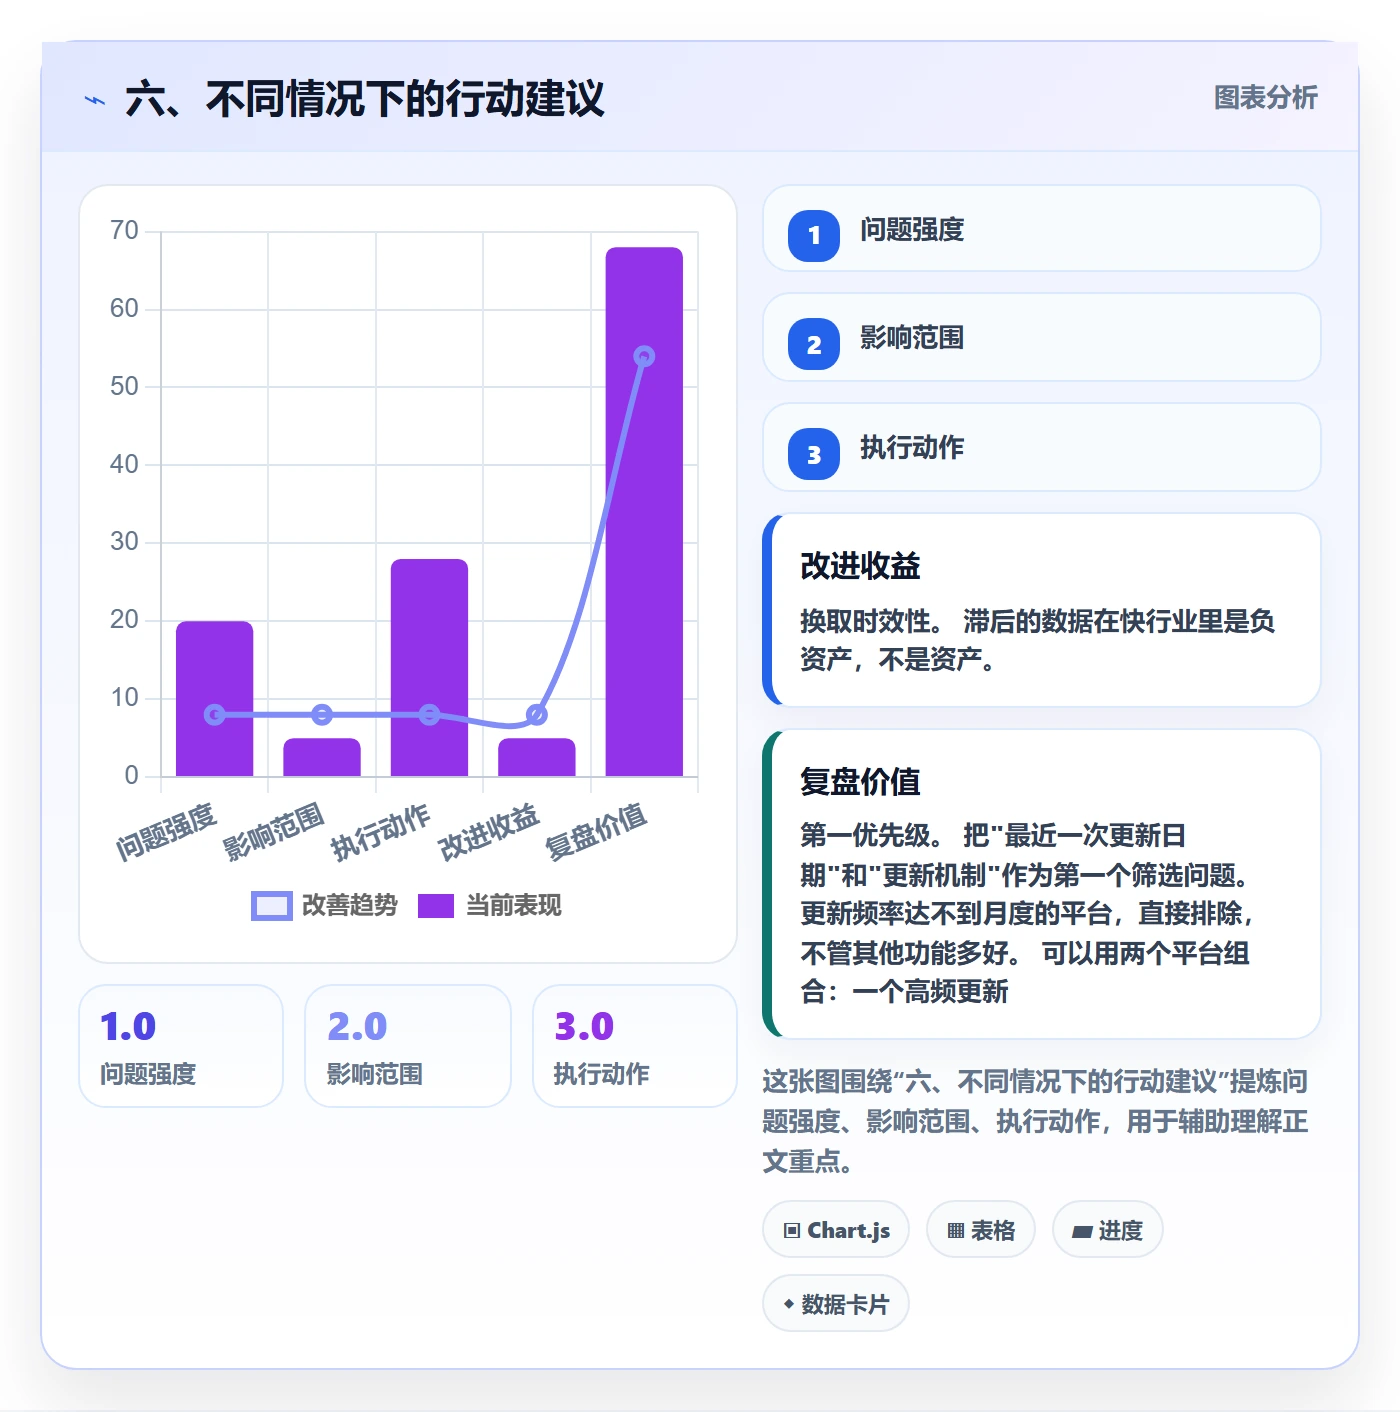This screenshot has width=1400, height=1412.
Task: Select the 表格 tag chip
Action: pyautogui.click(x=981, y=1230)
